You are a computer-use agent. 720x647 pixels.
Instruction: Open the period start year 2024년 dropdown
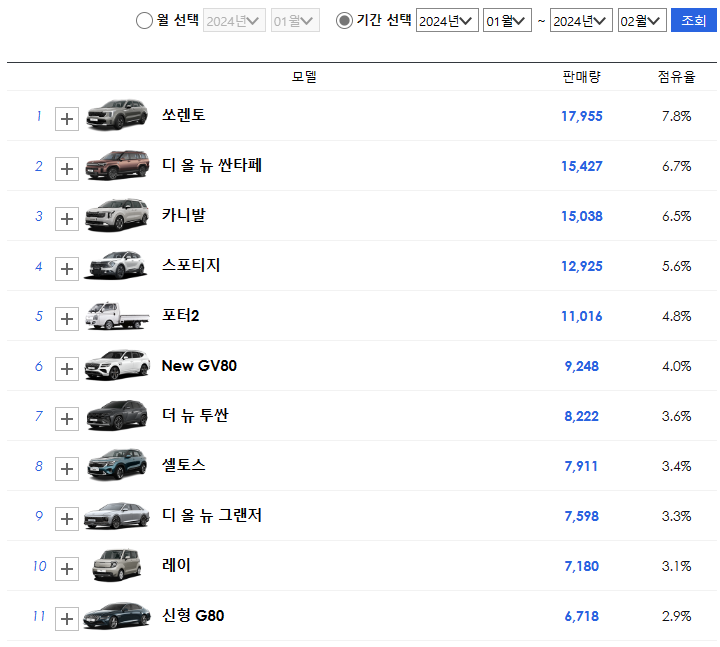coord(447,20)
